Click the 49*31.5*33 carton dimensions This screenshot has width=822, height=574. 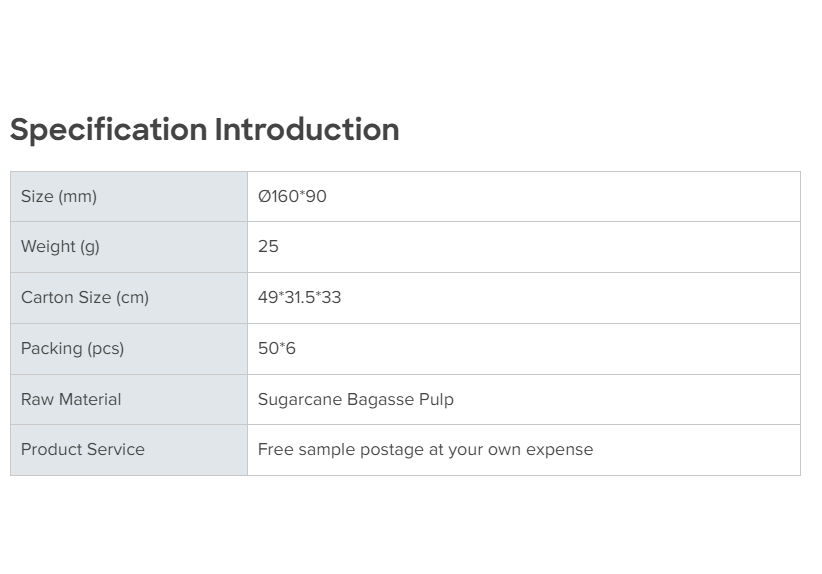point(299,298)
